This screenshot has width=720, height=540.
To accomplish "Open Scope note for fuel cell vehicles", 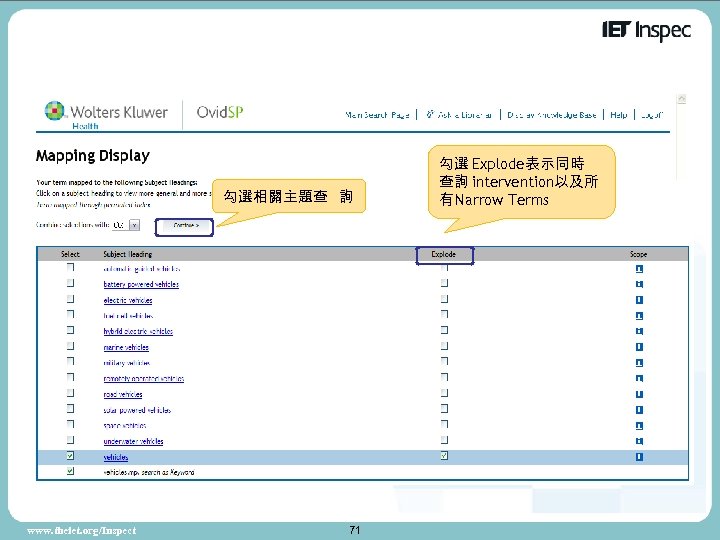I will point(639,315).
